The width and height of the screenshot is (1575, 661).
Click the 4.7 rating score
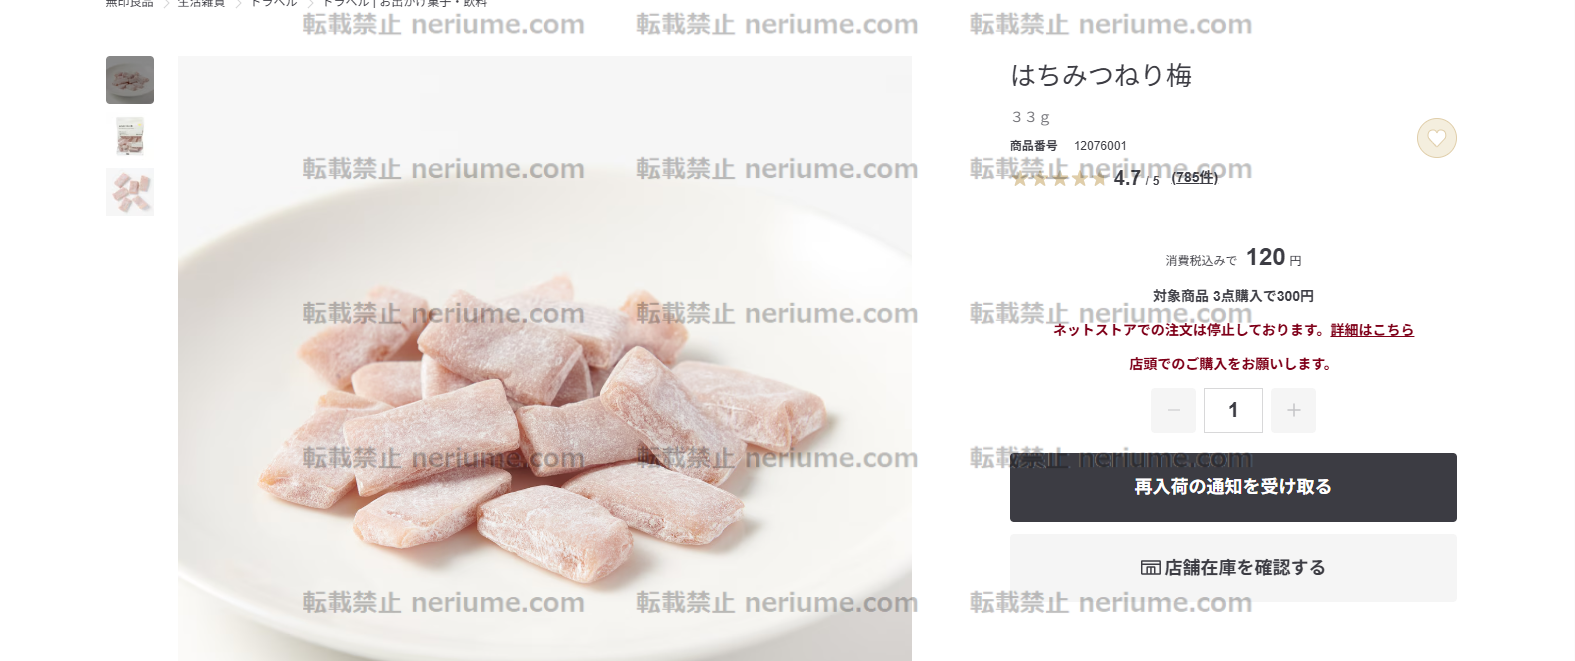coord(1127,178)
